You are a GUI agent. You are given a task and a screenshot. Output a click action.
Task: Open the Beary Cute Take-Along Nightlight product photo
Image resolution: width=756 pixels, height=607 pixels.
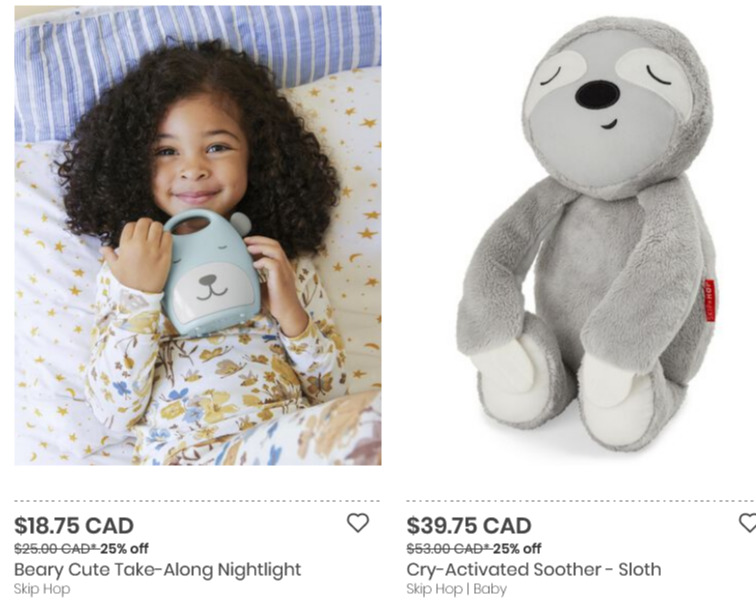[x=198, y=235]
